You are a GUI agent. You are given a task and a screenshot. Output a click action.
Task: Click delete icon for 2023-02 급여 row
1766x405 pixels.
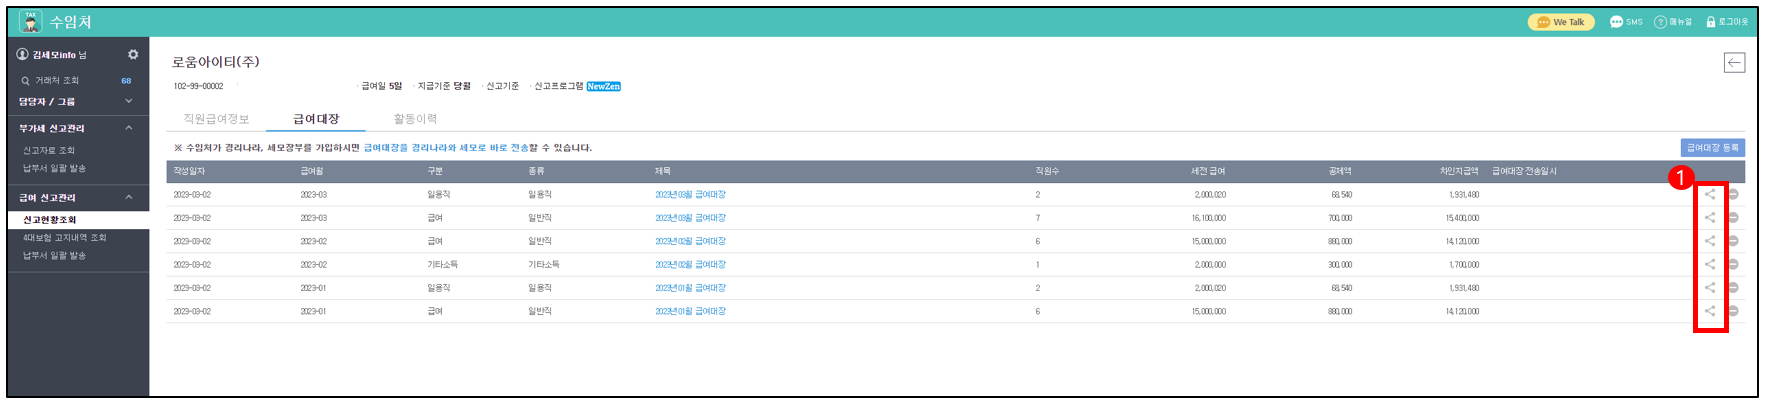click(1733, 241)
